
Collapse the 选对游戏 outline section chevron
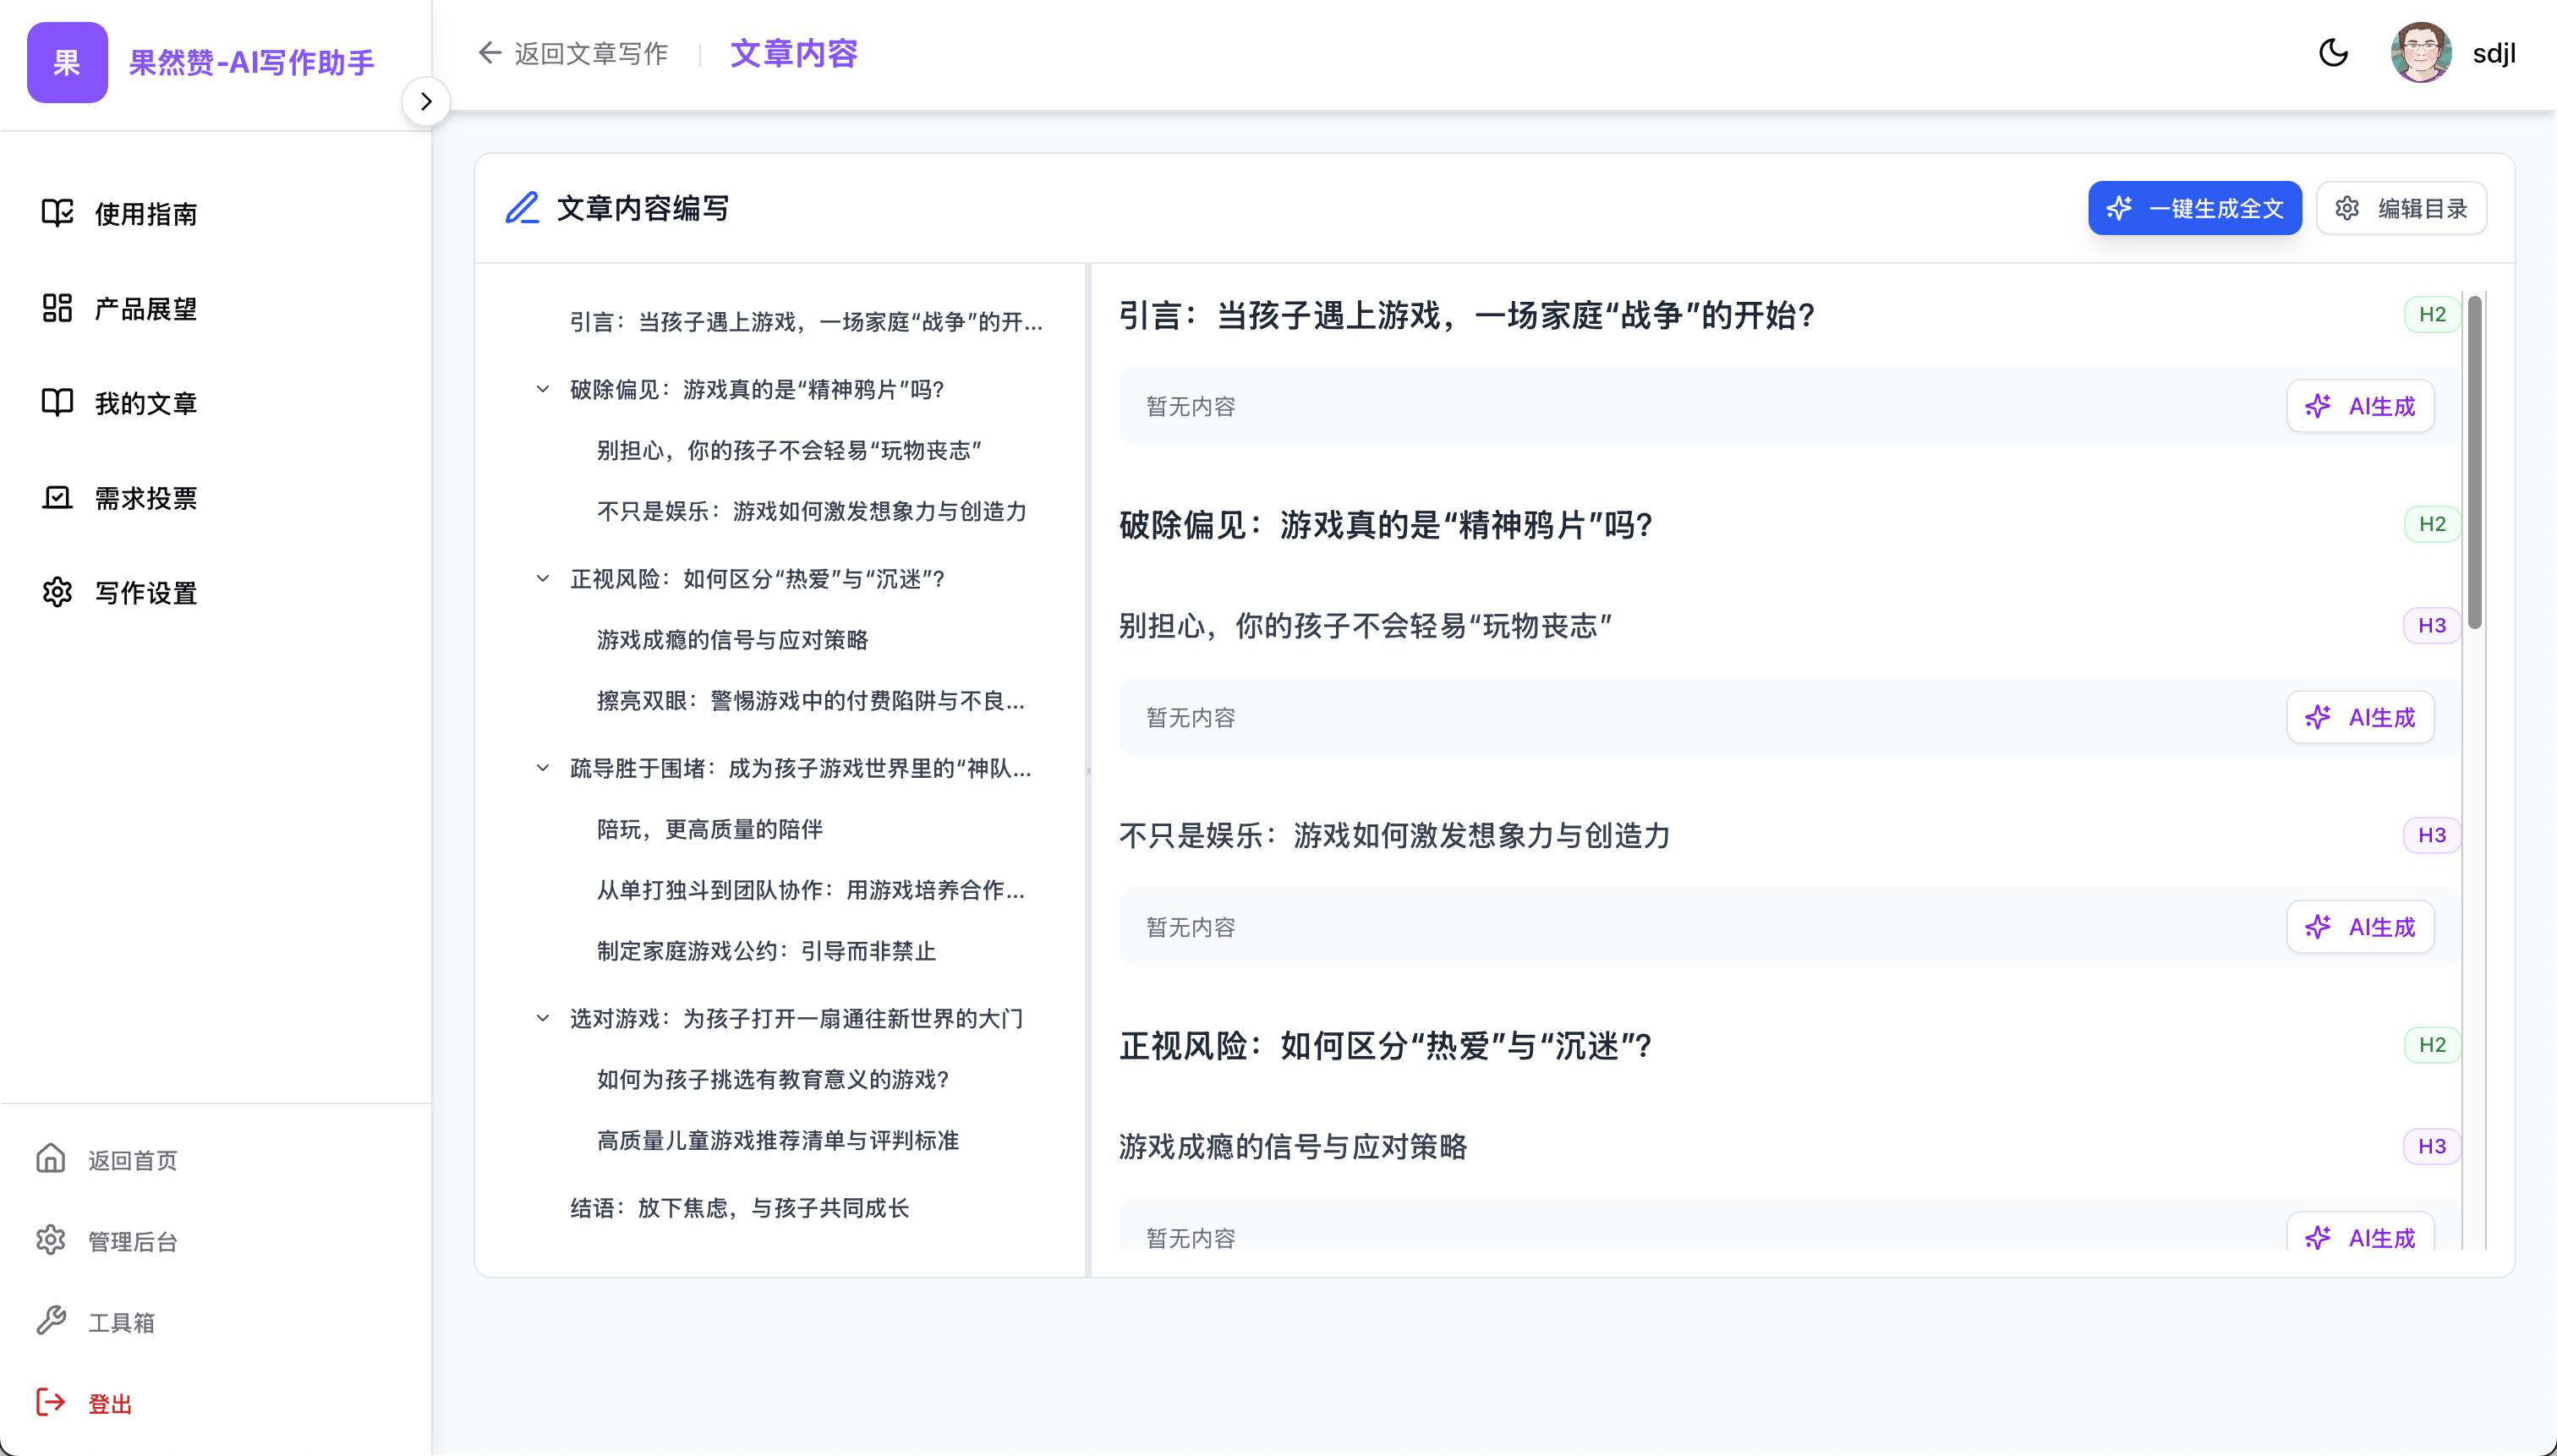point(543,1018)
